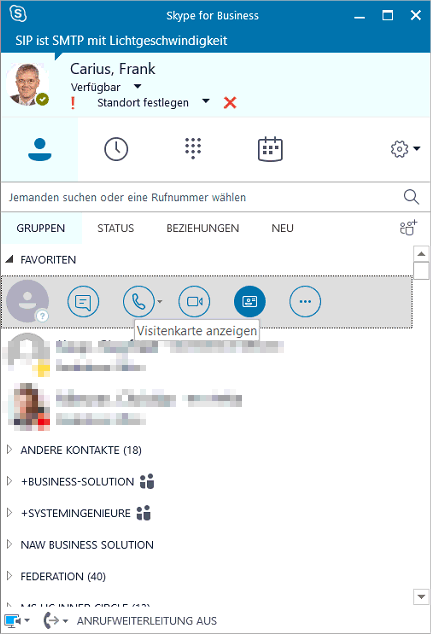Expand the +BUSINESS-SOLUTION group
This screenshot has width=431, height=634.
click(x=9, y=481)
